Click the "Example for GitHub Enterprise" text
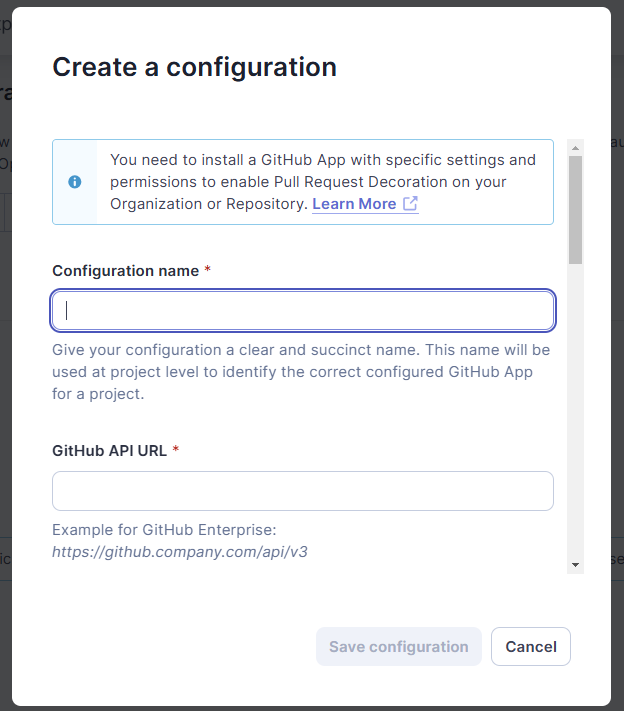Screen dimensions: 624x711 tap(163, 529)
